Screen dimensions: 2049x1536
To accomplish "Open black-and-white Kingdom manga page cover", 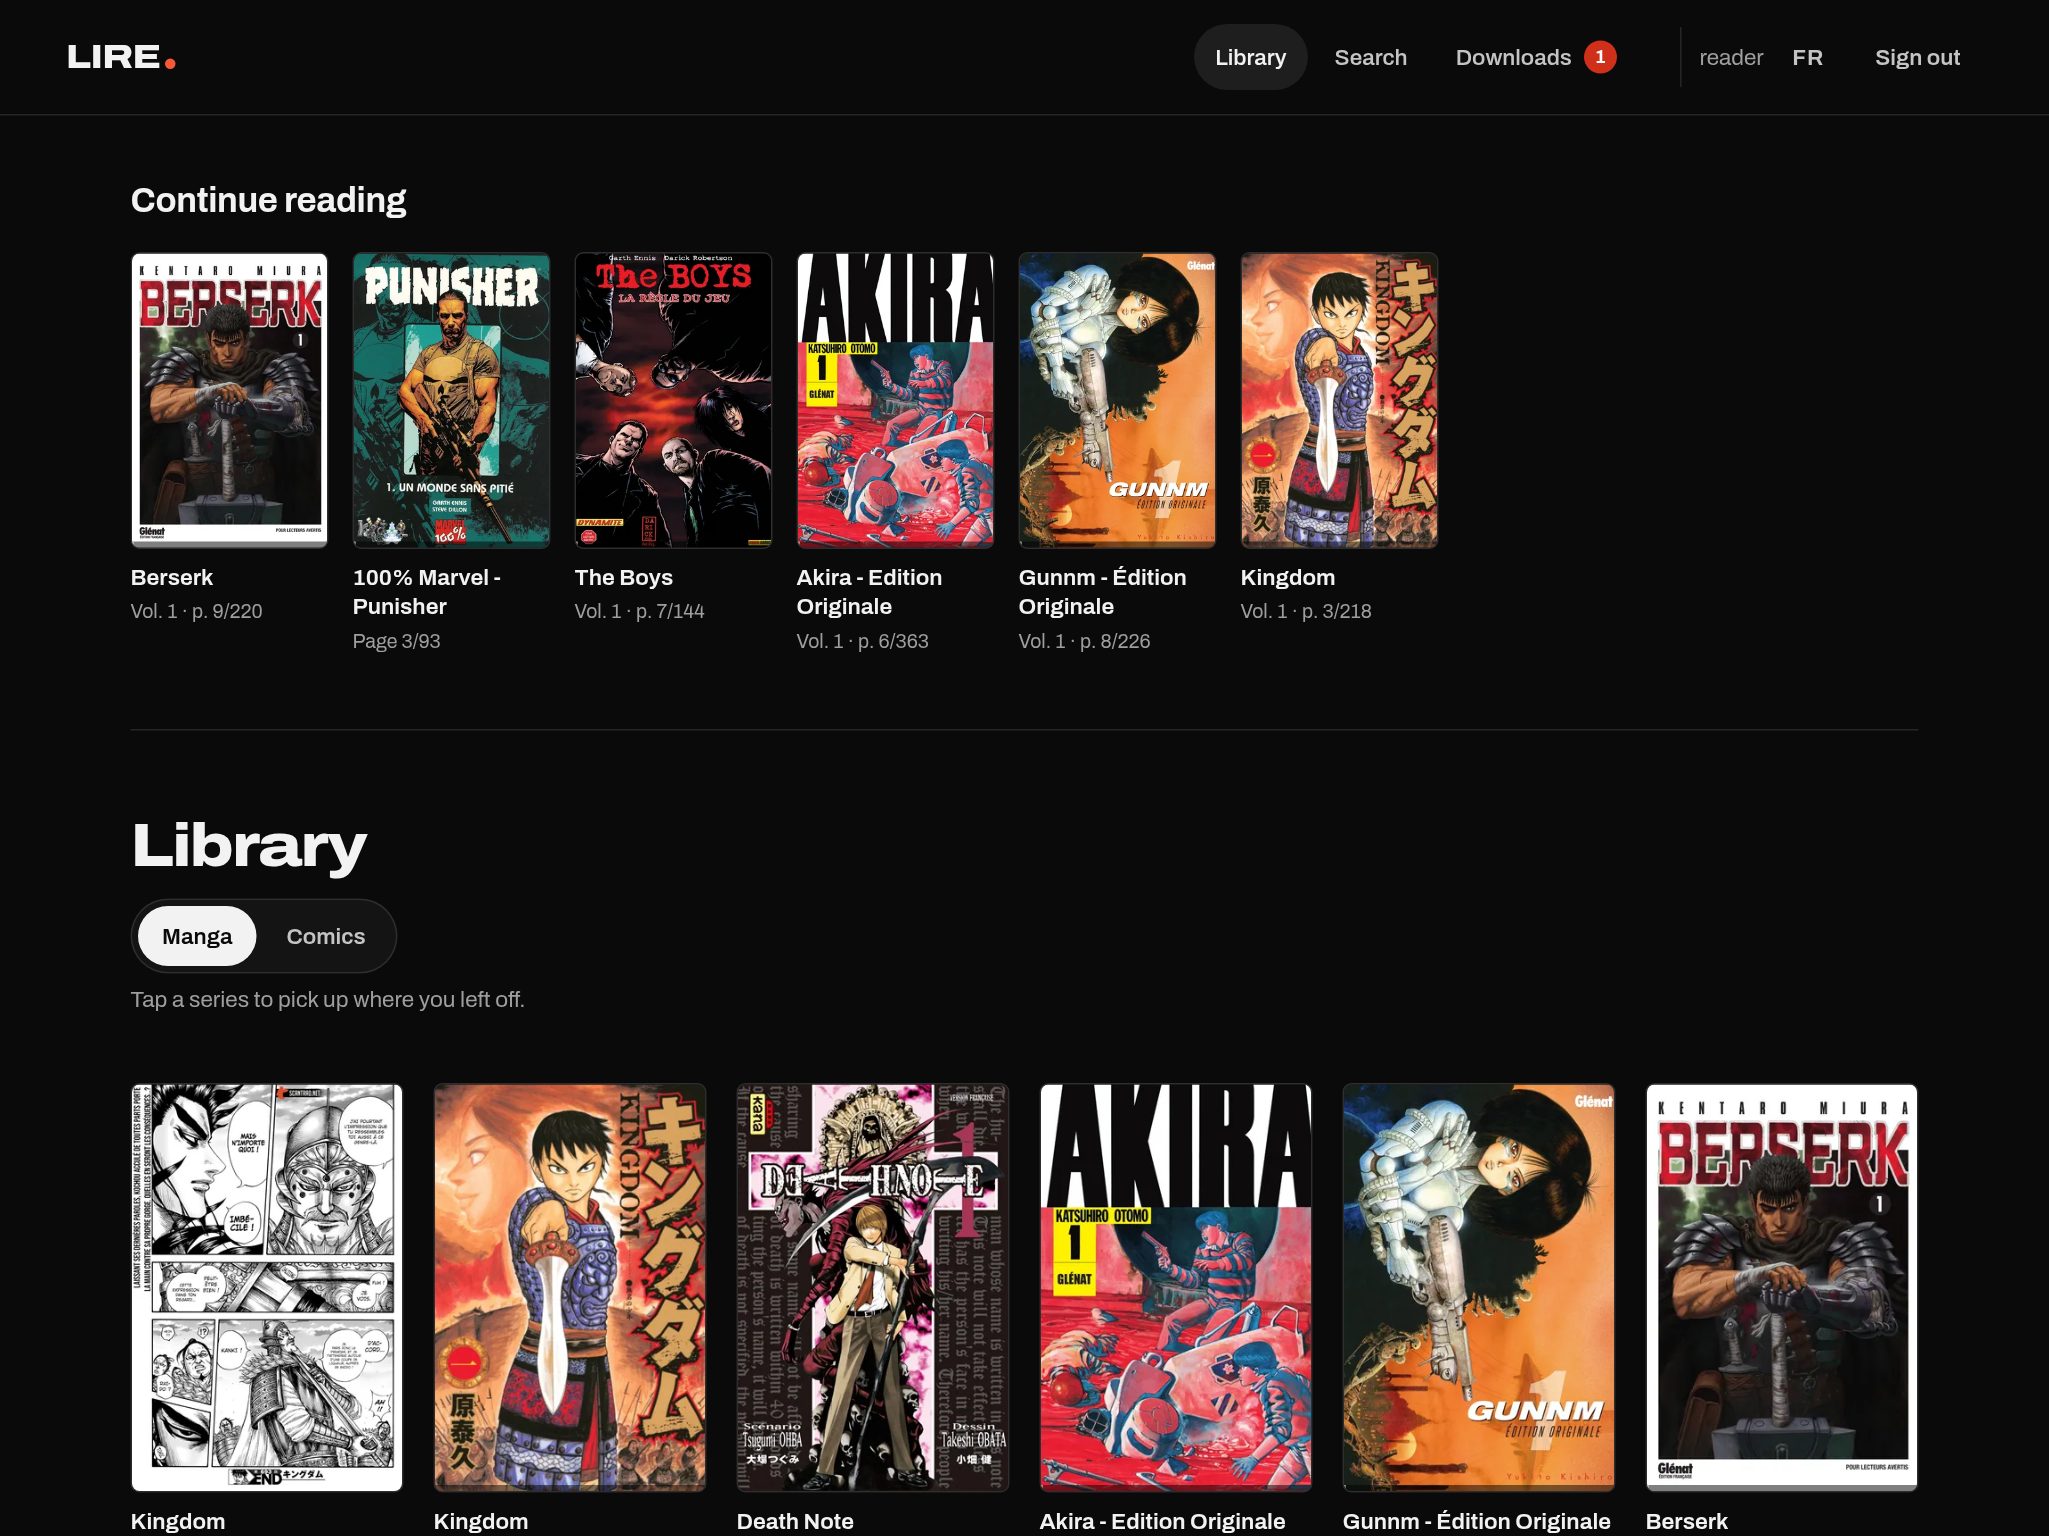I will (267, 1288).
